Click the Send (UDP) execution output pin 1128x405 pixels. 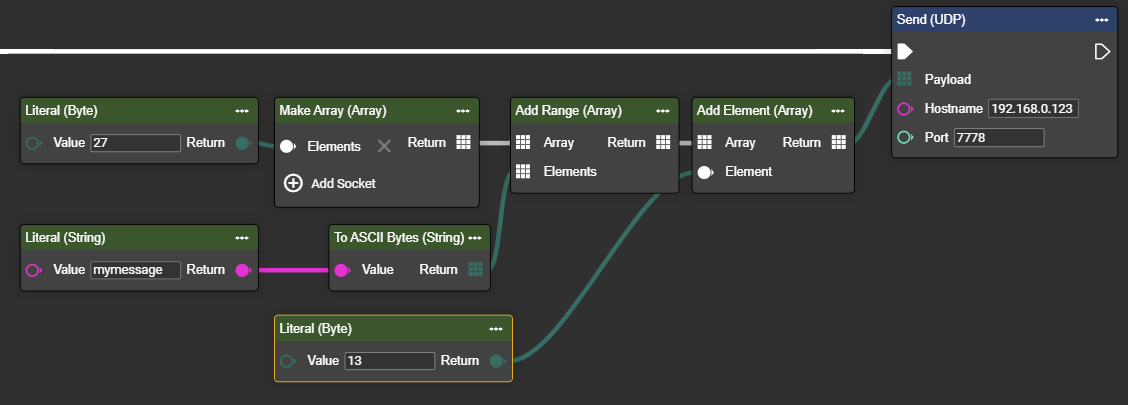(1102, 51)
